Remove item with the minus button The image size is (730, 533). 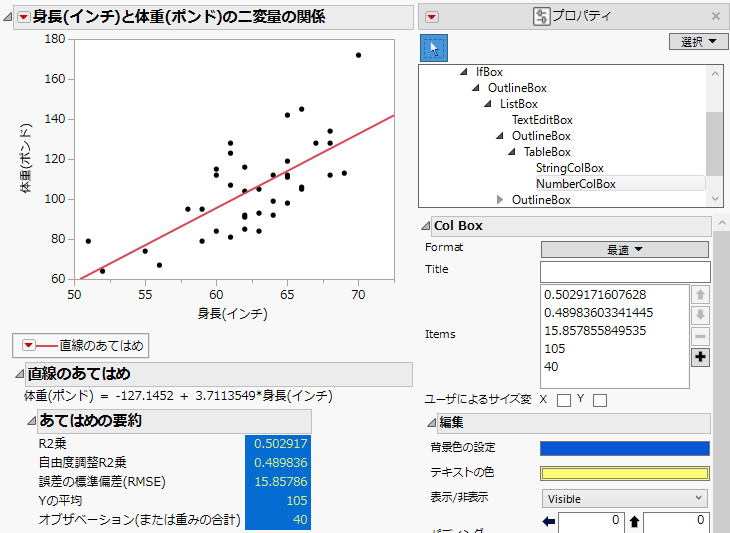point(700,336)
